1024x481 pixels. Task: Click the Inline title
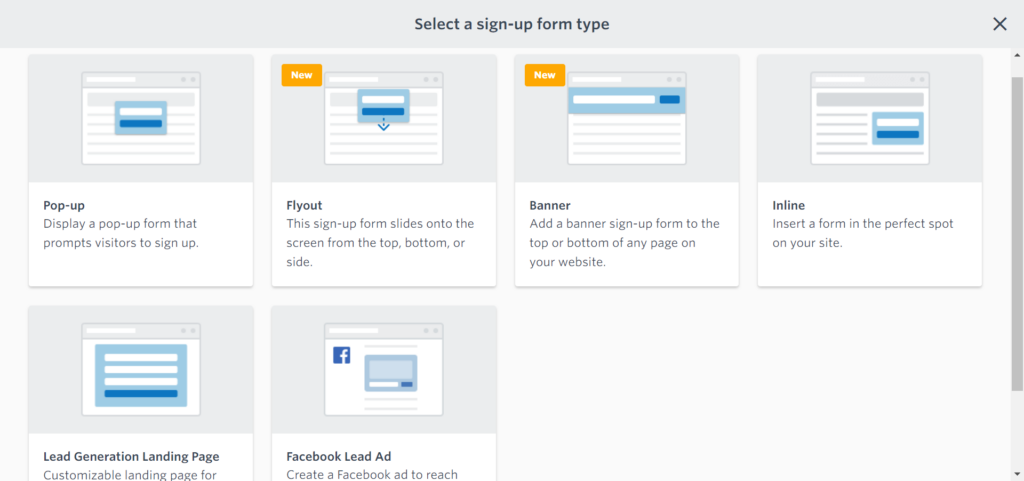click(788, 206)
